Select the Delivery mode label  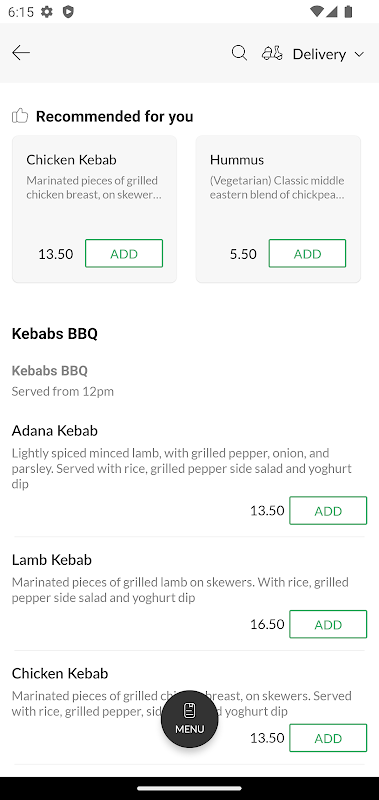(x=319, y=54)
